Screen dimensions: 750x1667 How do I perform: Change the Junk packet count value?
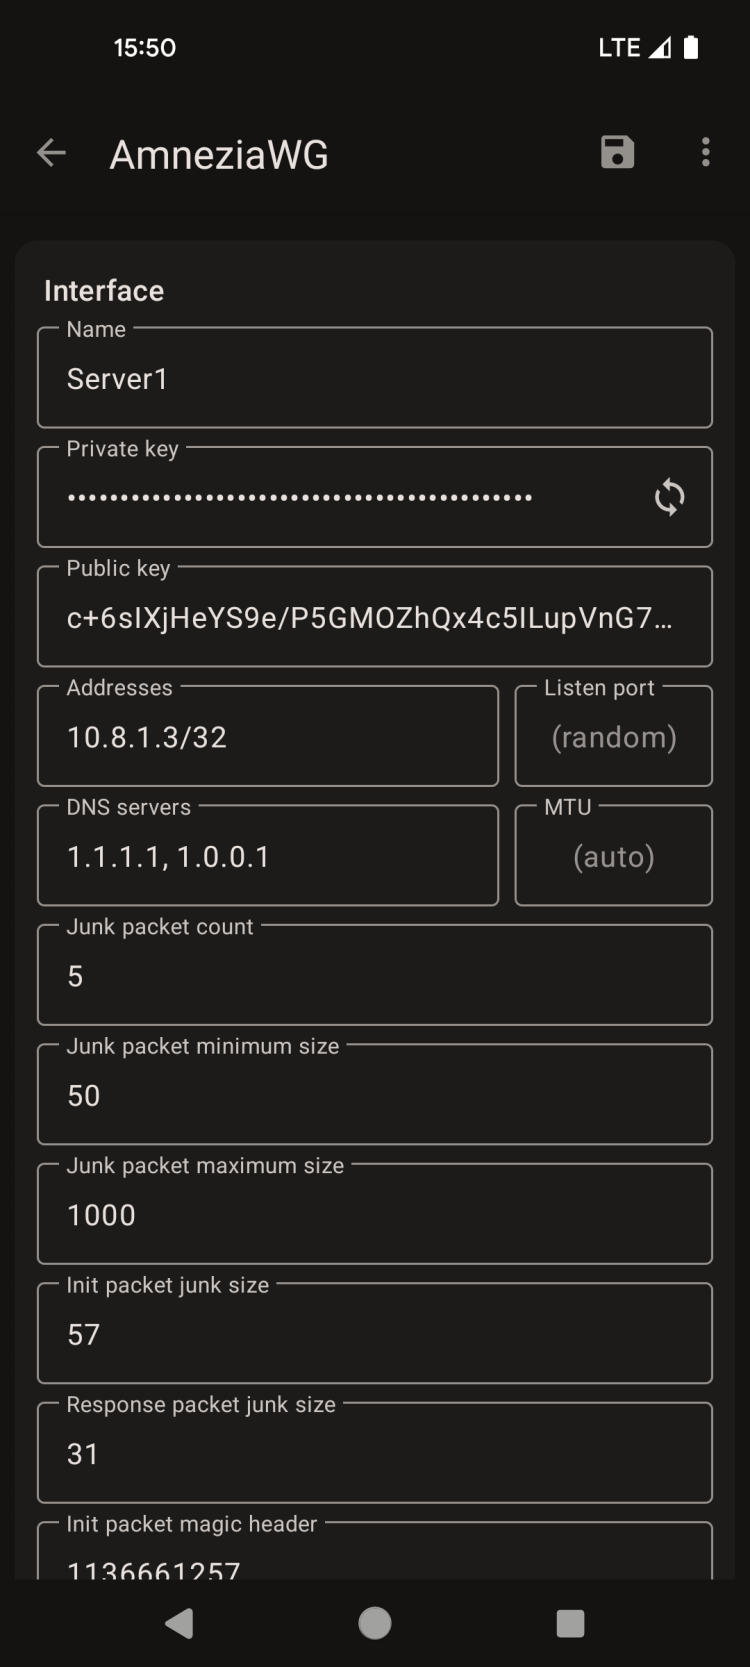pyautogui.click(x=374, y=976)
